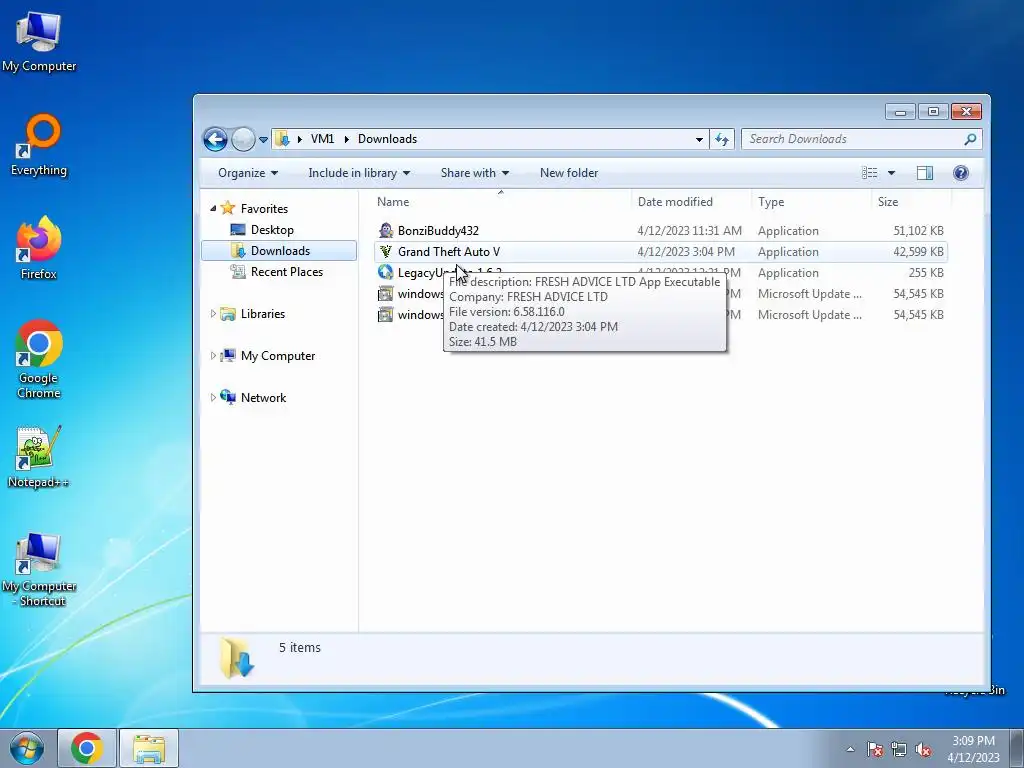This screenshot has height=768, width=1024.
Task: Click the New folder button
Action: click(x=569, y=173)
